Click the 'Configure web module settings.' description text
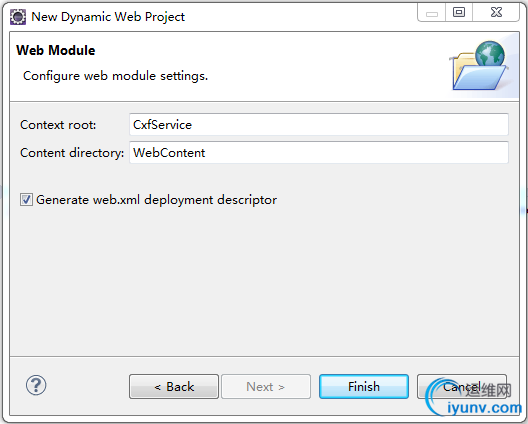Image resolution: width=528 pixels, height=424 pixels. tap(116, 76)
